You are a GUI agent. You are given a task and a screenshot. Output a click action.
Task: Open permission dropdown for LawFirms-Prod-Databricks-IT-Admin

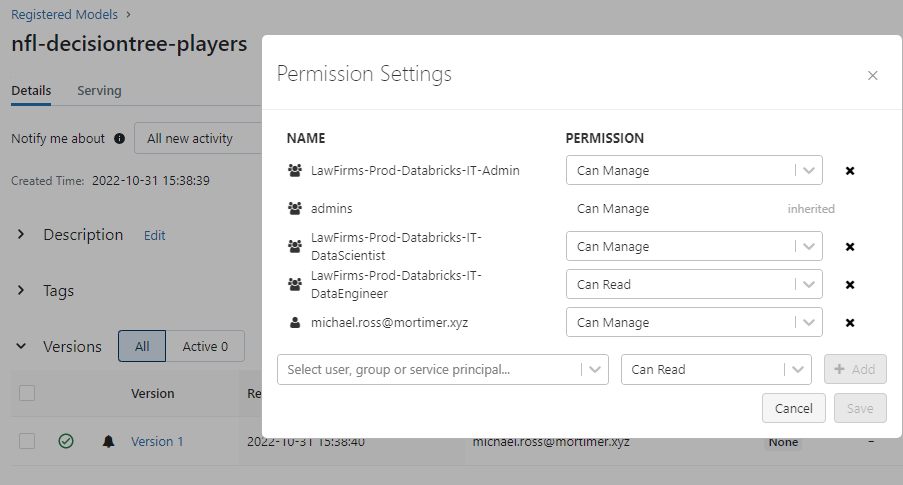click(x=694, y=170)
